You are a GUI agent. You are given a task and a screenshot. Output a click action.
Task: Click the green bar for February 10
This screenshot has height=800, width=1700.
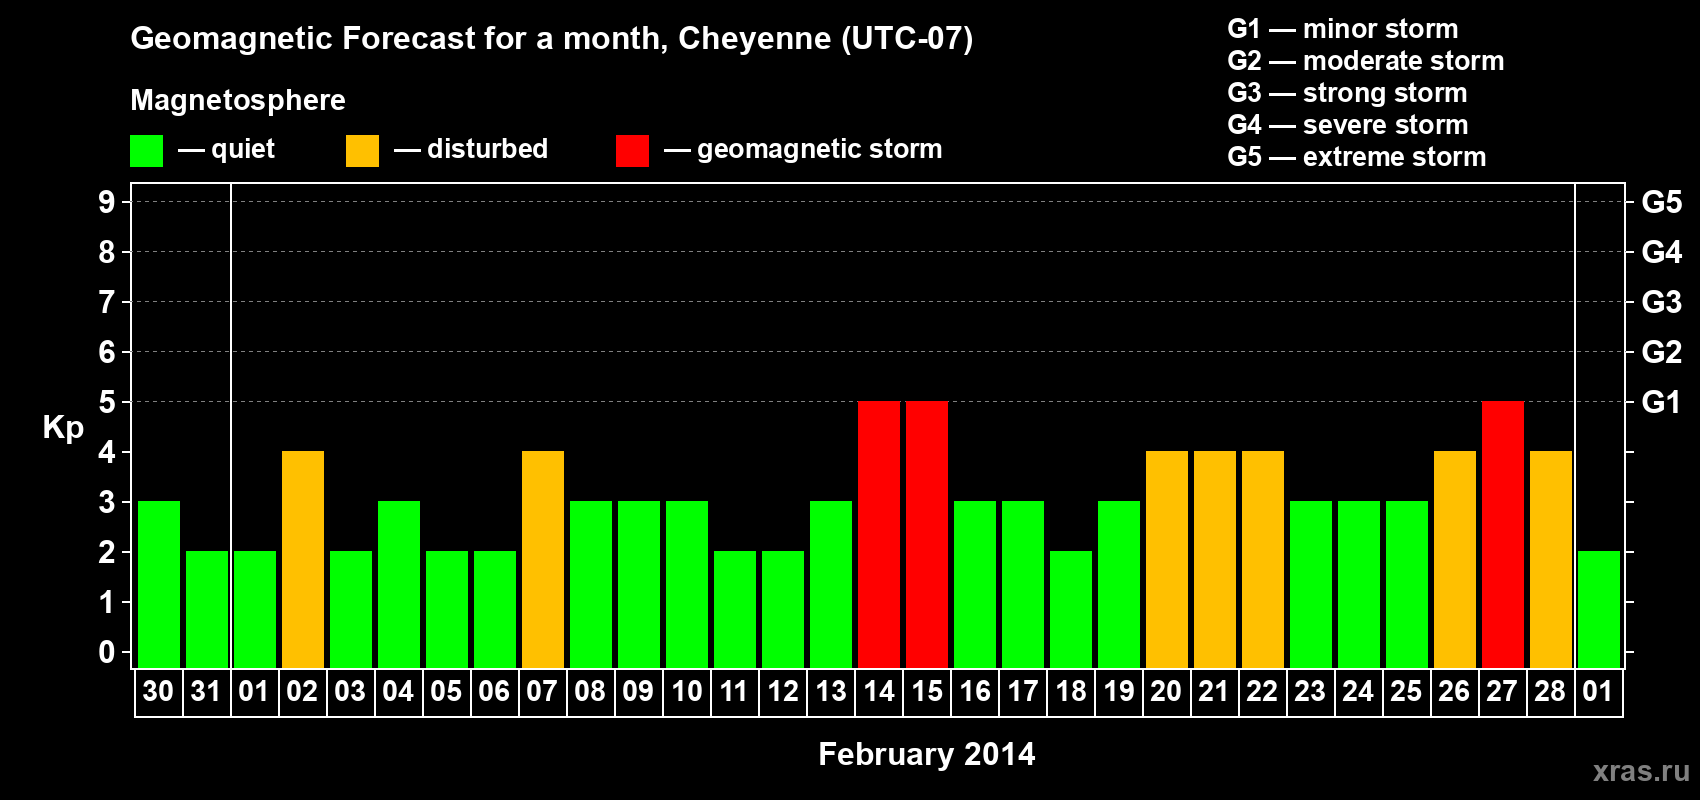[x=687, y=585]
